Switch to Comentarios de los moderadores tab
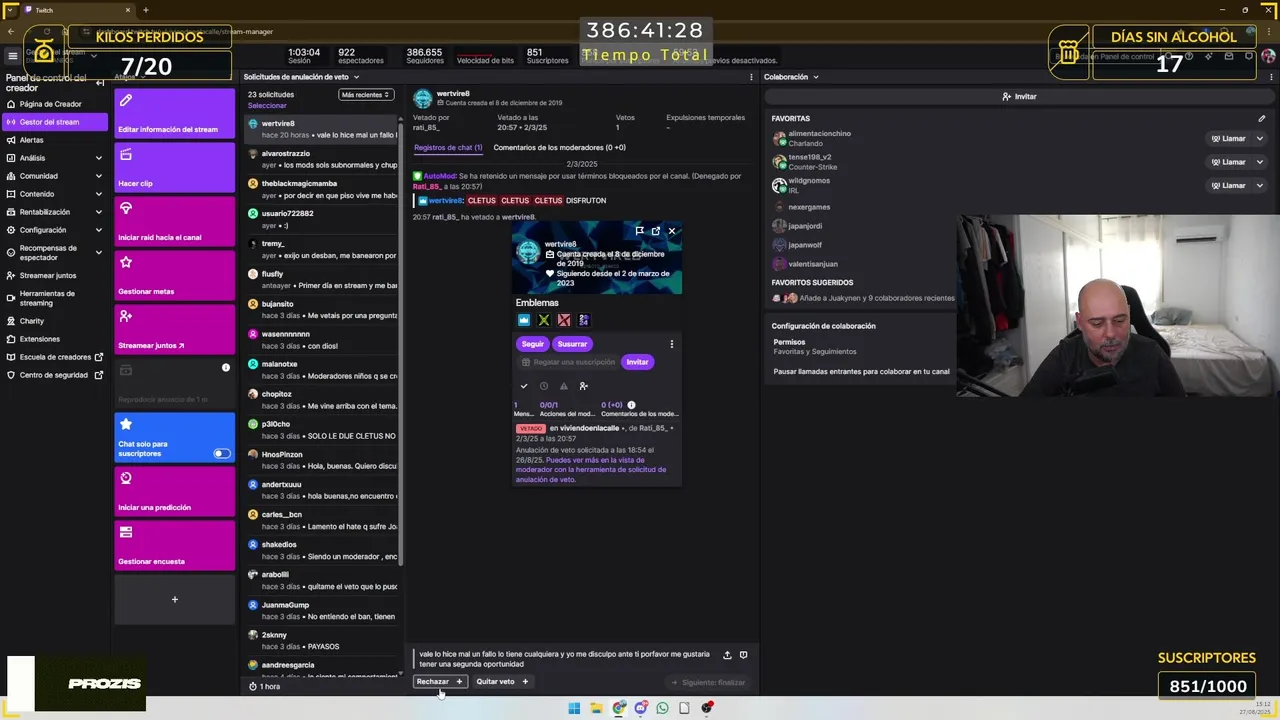 (x=559, y=147)
